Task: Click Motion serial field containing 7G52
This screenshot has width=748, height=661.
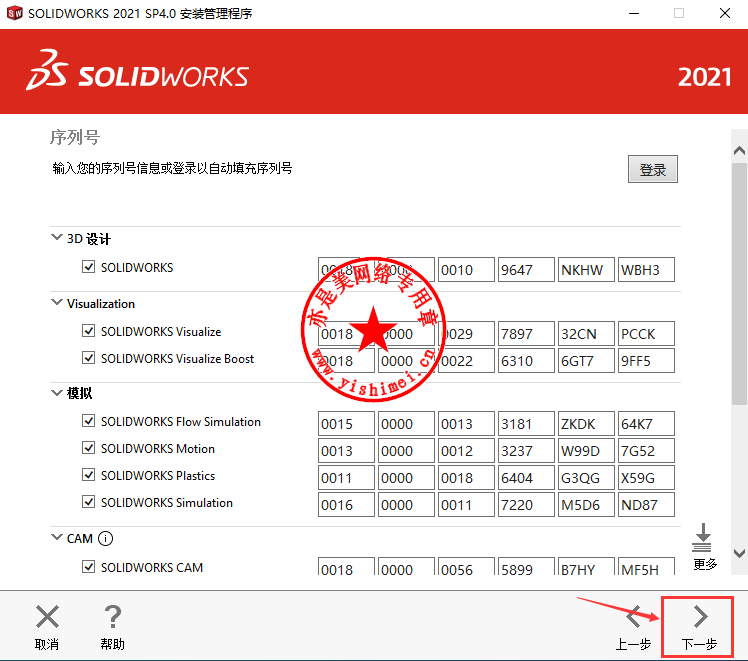Action: tap(646, 451)
